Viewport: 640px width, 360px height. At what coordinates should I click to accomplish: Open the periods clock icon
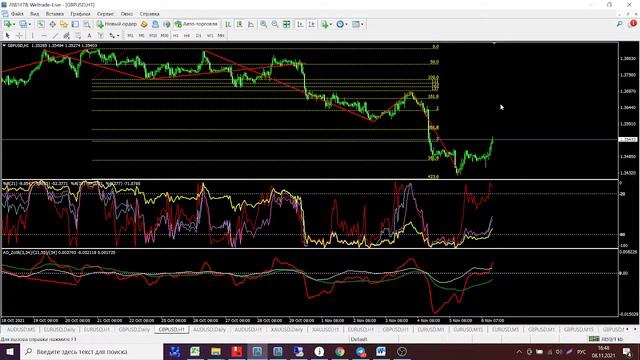pos(340,24)
